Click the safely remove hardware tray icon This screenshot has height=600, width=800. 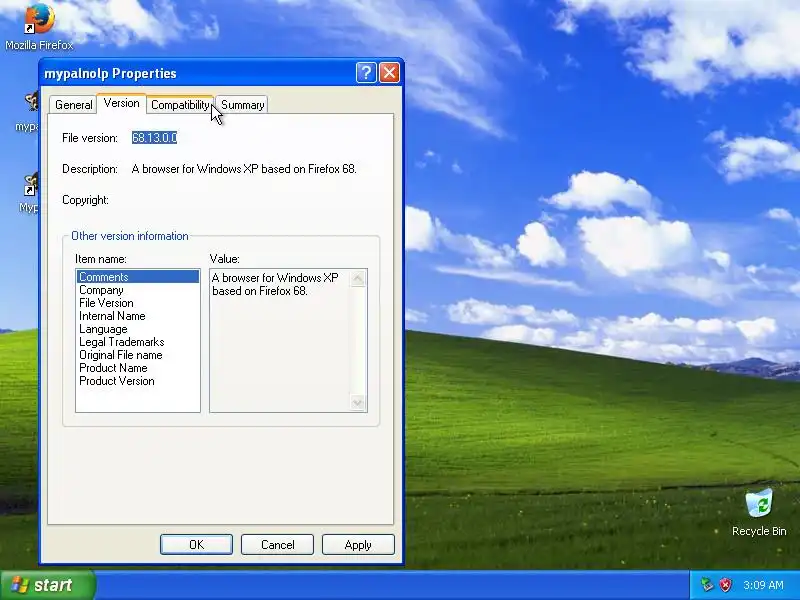(x=707, y=585)
